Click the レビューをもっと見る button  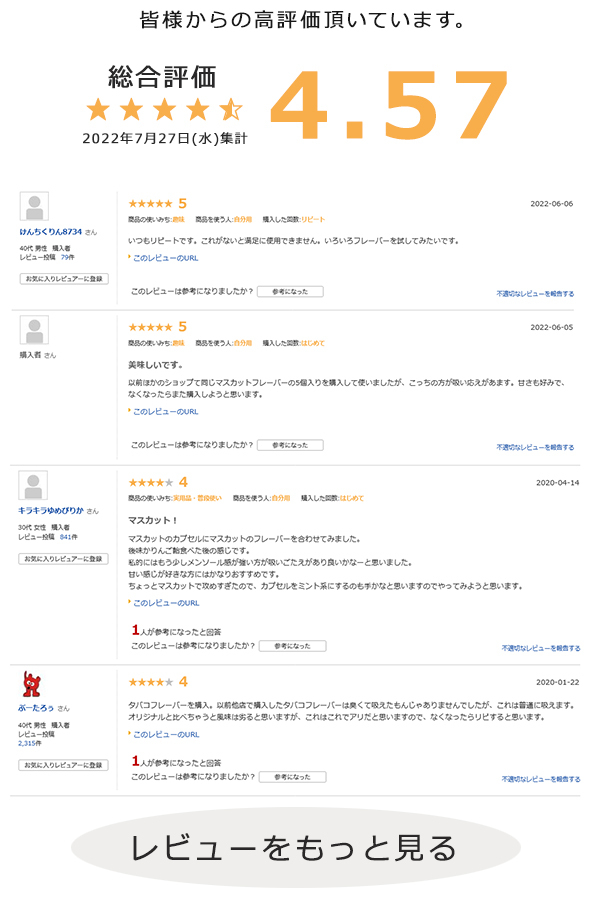pos(295,847)
